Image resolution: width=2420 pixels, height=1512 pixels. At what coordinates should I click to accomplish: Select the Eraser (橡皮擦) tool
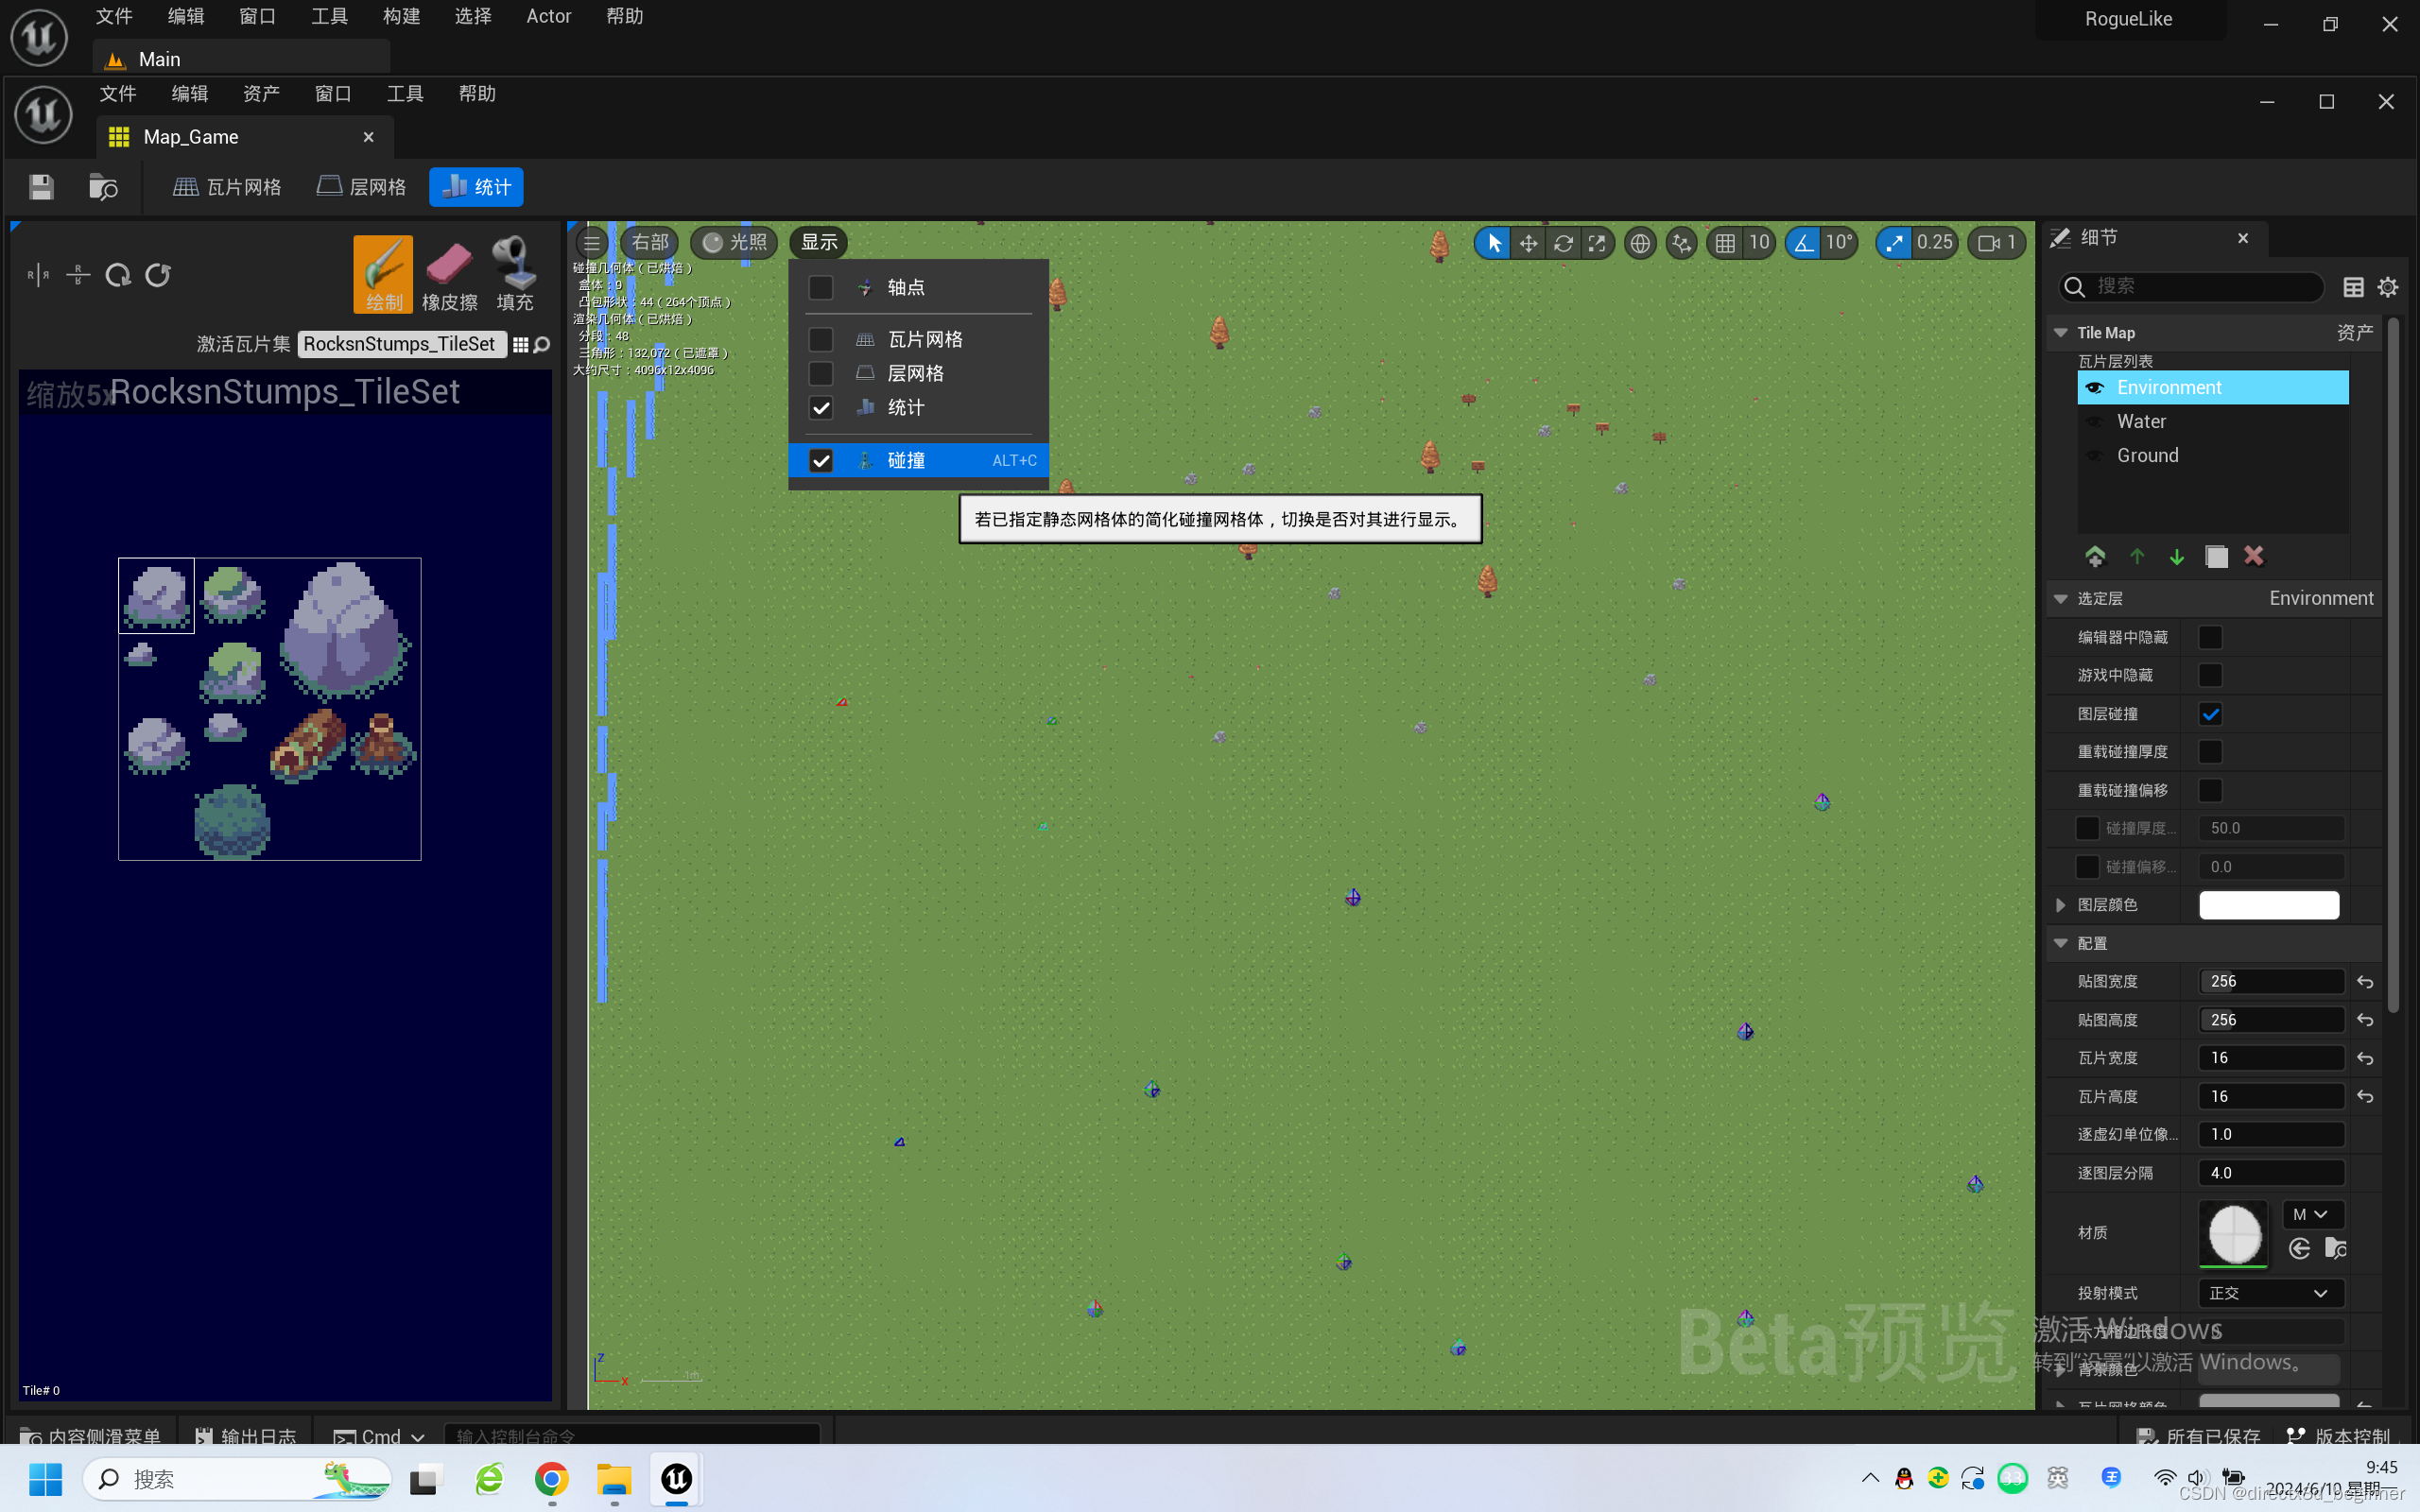(x=449, y=274)
